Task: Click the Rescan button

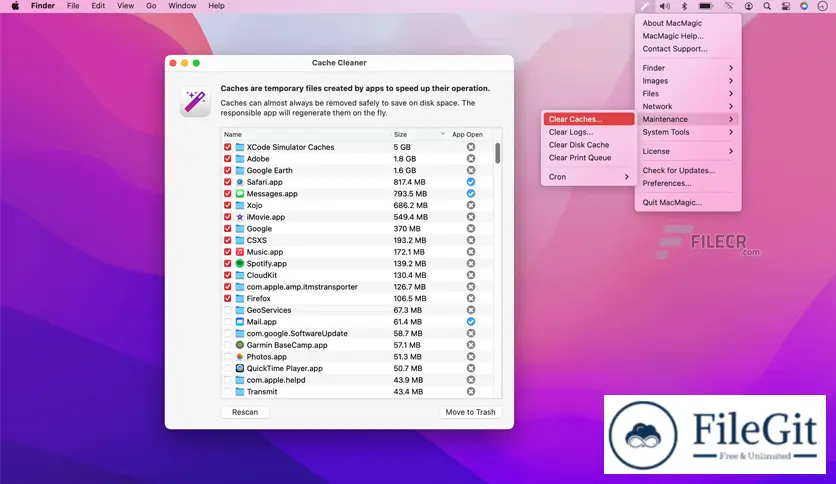Action: pyautogui.click(x=245, y=412)
